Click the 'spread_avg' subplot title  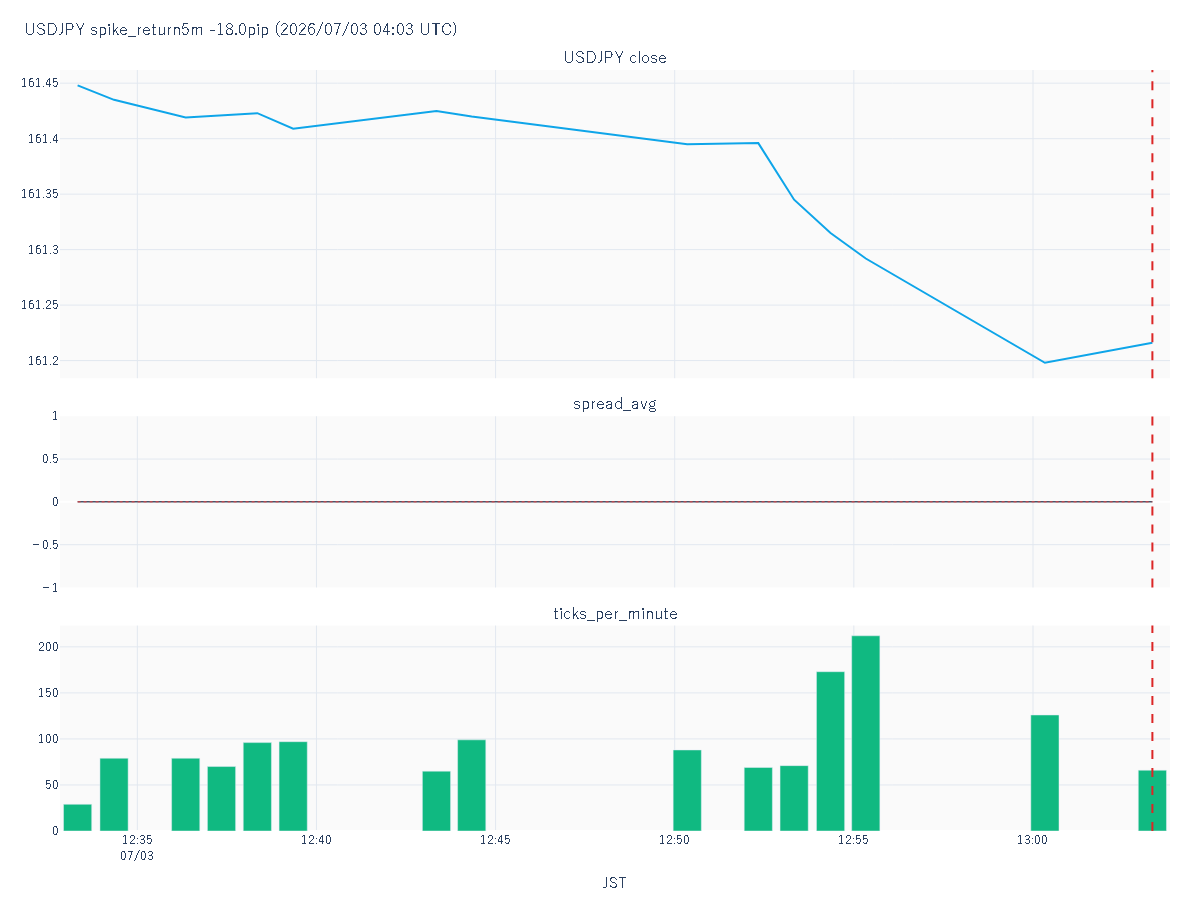coord(615,404)
